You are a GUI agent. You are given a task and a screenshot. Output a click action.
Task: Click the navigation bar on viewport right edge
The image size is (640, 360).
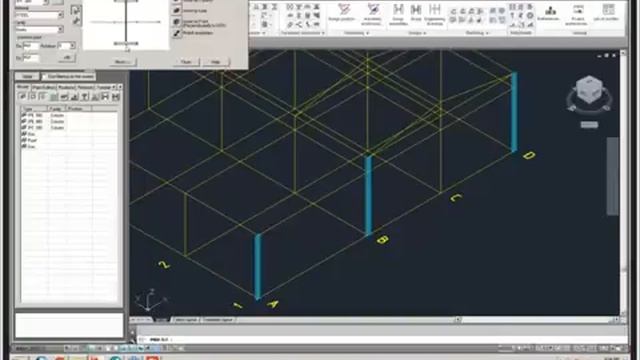[612, 176]
